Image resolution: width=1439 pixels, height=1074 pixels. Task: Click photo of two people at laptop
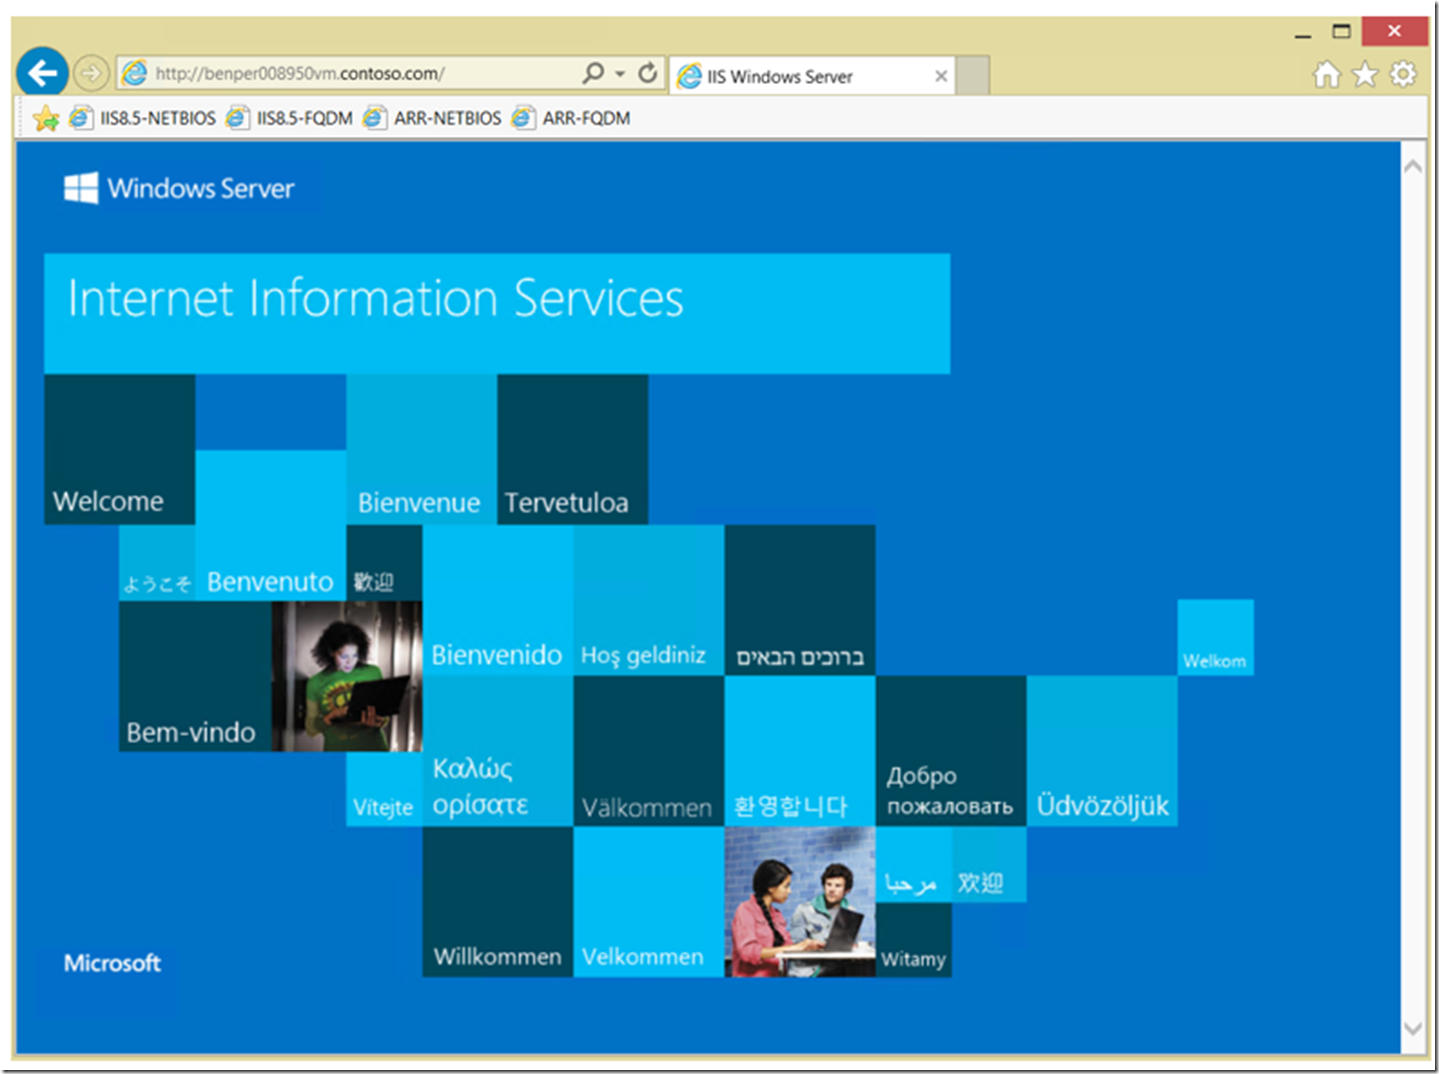click(x=799, y=902)
